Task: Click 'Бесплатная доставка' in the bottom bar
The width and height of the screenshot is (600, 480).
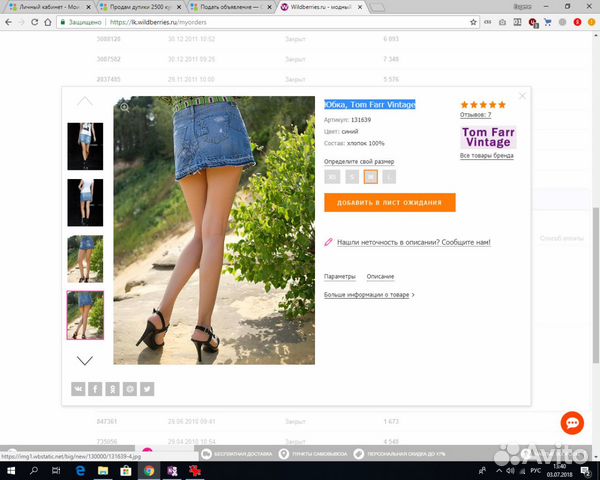Action: click(237, 454)
